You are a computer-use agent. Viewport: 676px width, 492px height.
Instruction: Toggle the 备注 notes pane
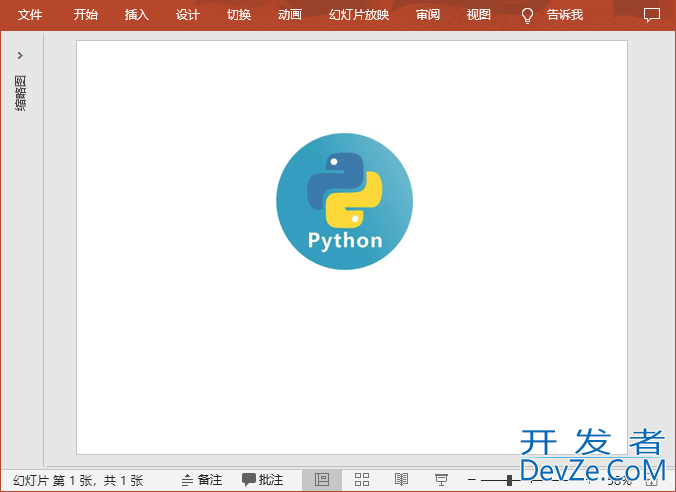click(x=201, y=480)
